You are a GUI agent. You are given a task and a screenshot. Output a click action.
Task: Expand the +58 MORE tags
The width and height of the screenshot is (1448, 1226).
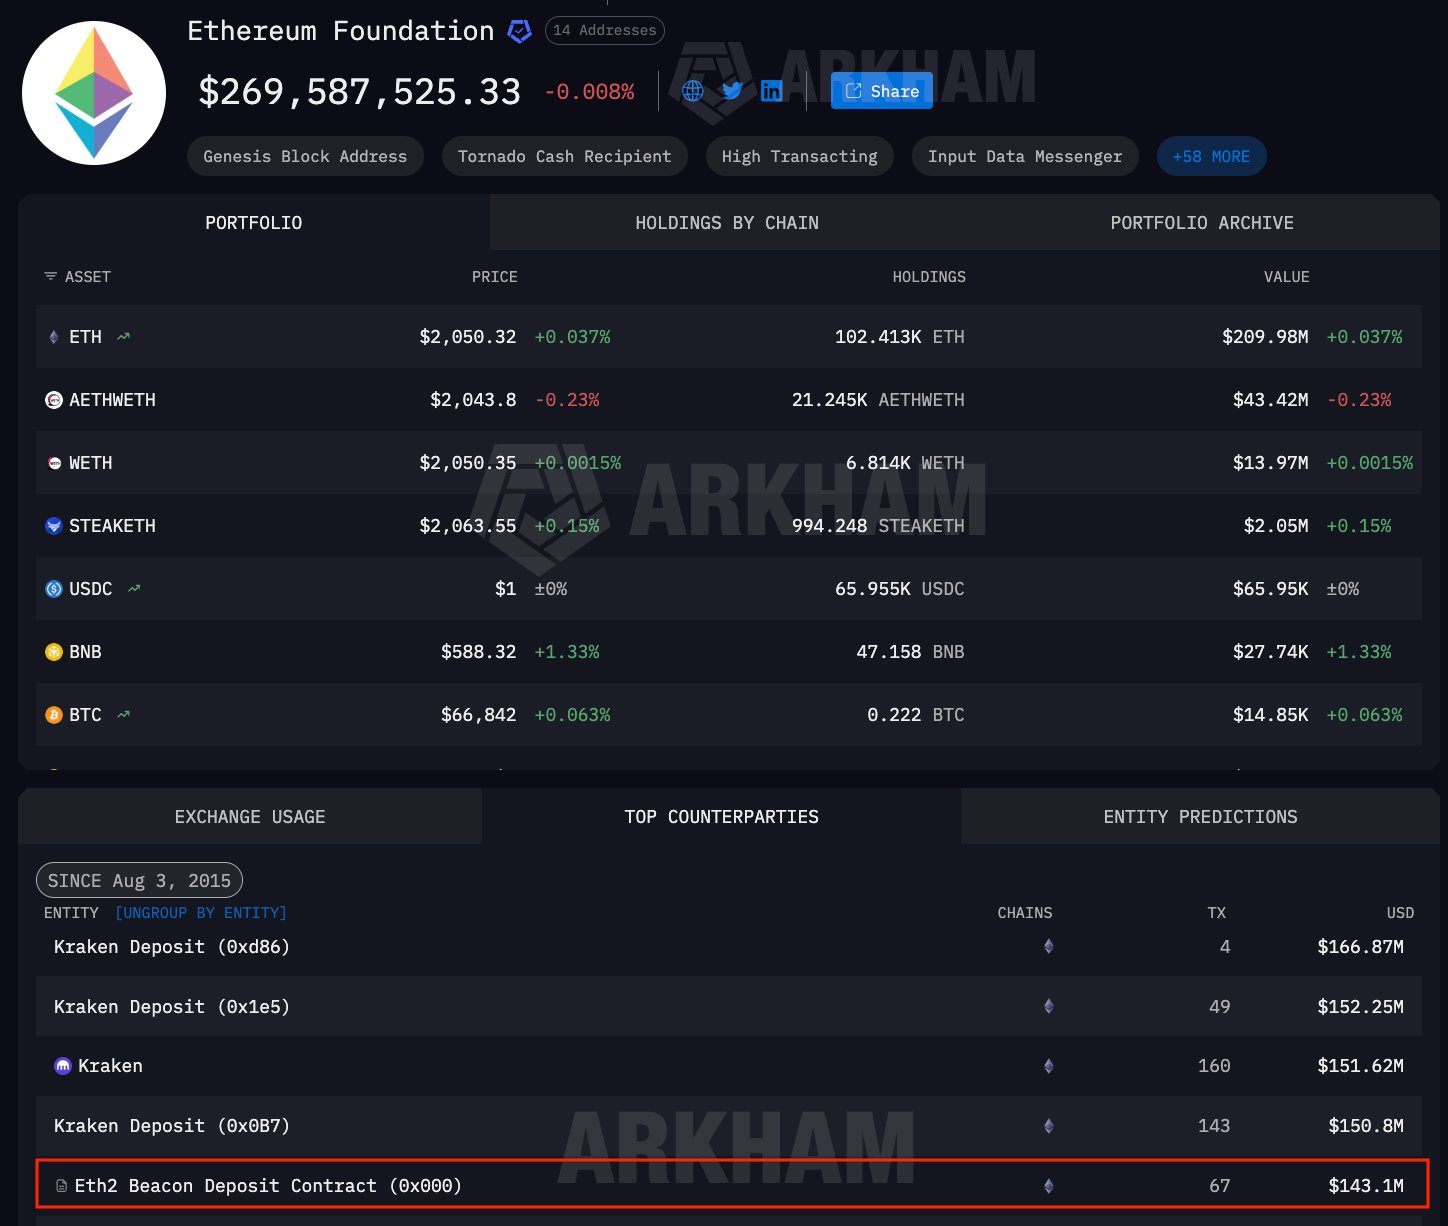pyautogui.click(x=1211, y=156)
